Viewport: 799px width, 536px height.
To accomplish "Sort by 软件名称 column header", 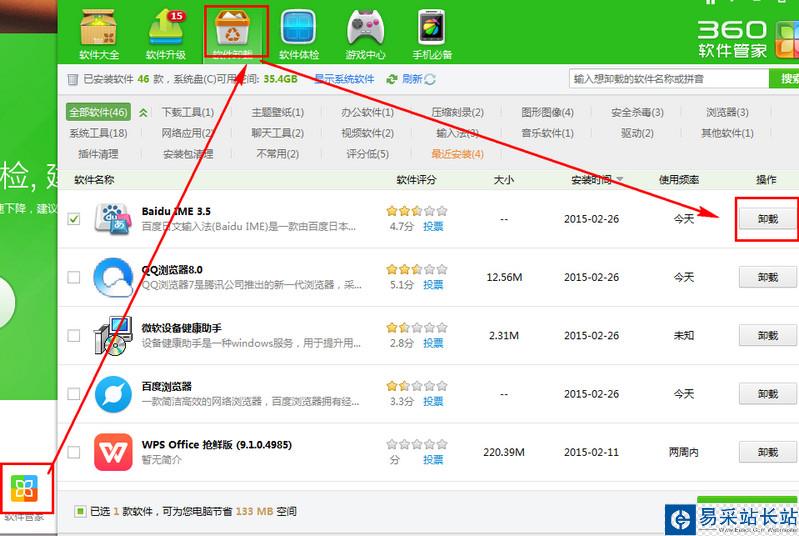I will pyautogui.click(x=94, y=179).
